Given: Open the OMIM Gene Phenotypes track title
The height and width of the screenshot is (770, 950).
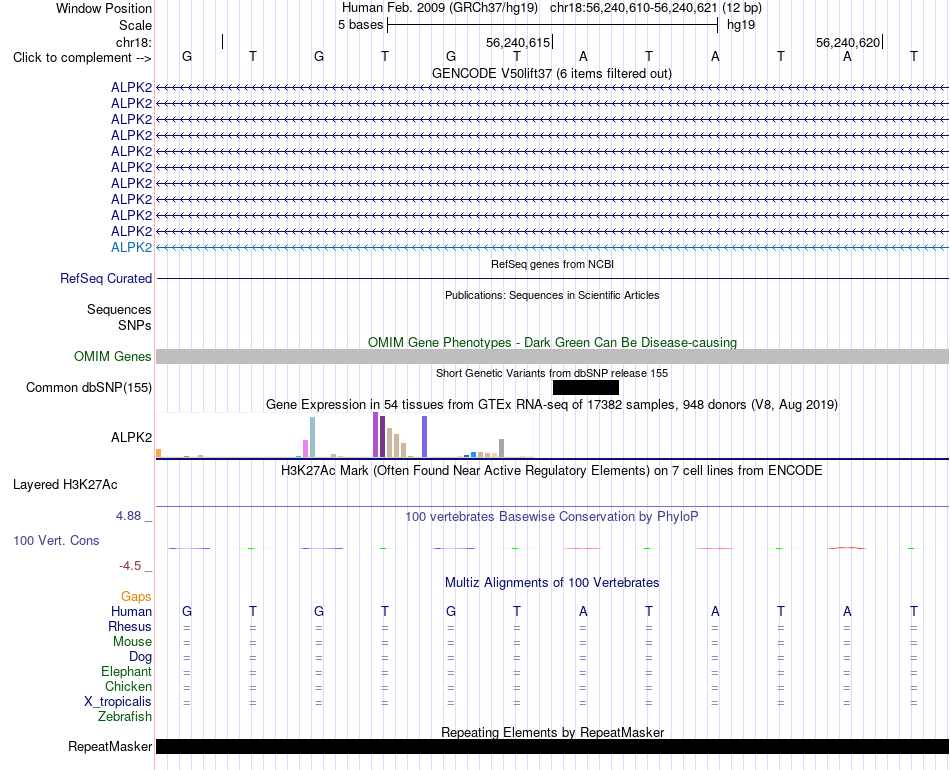Looking at the screenshot, I should tap(552, 342).
